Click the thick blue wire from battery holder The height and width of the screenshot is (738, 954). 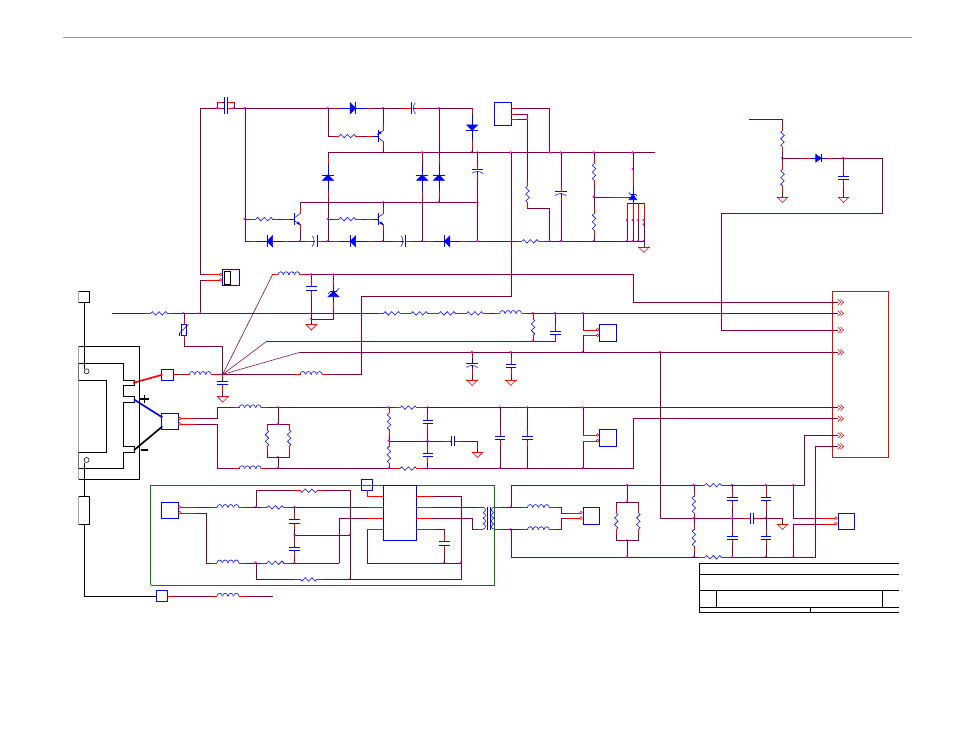(x=148, y=408)
